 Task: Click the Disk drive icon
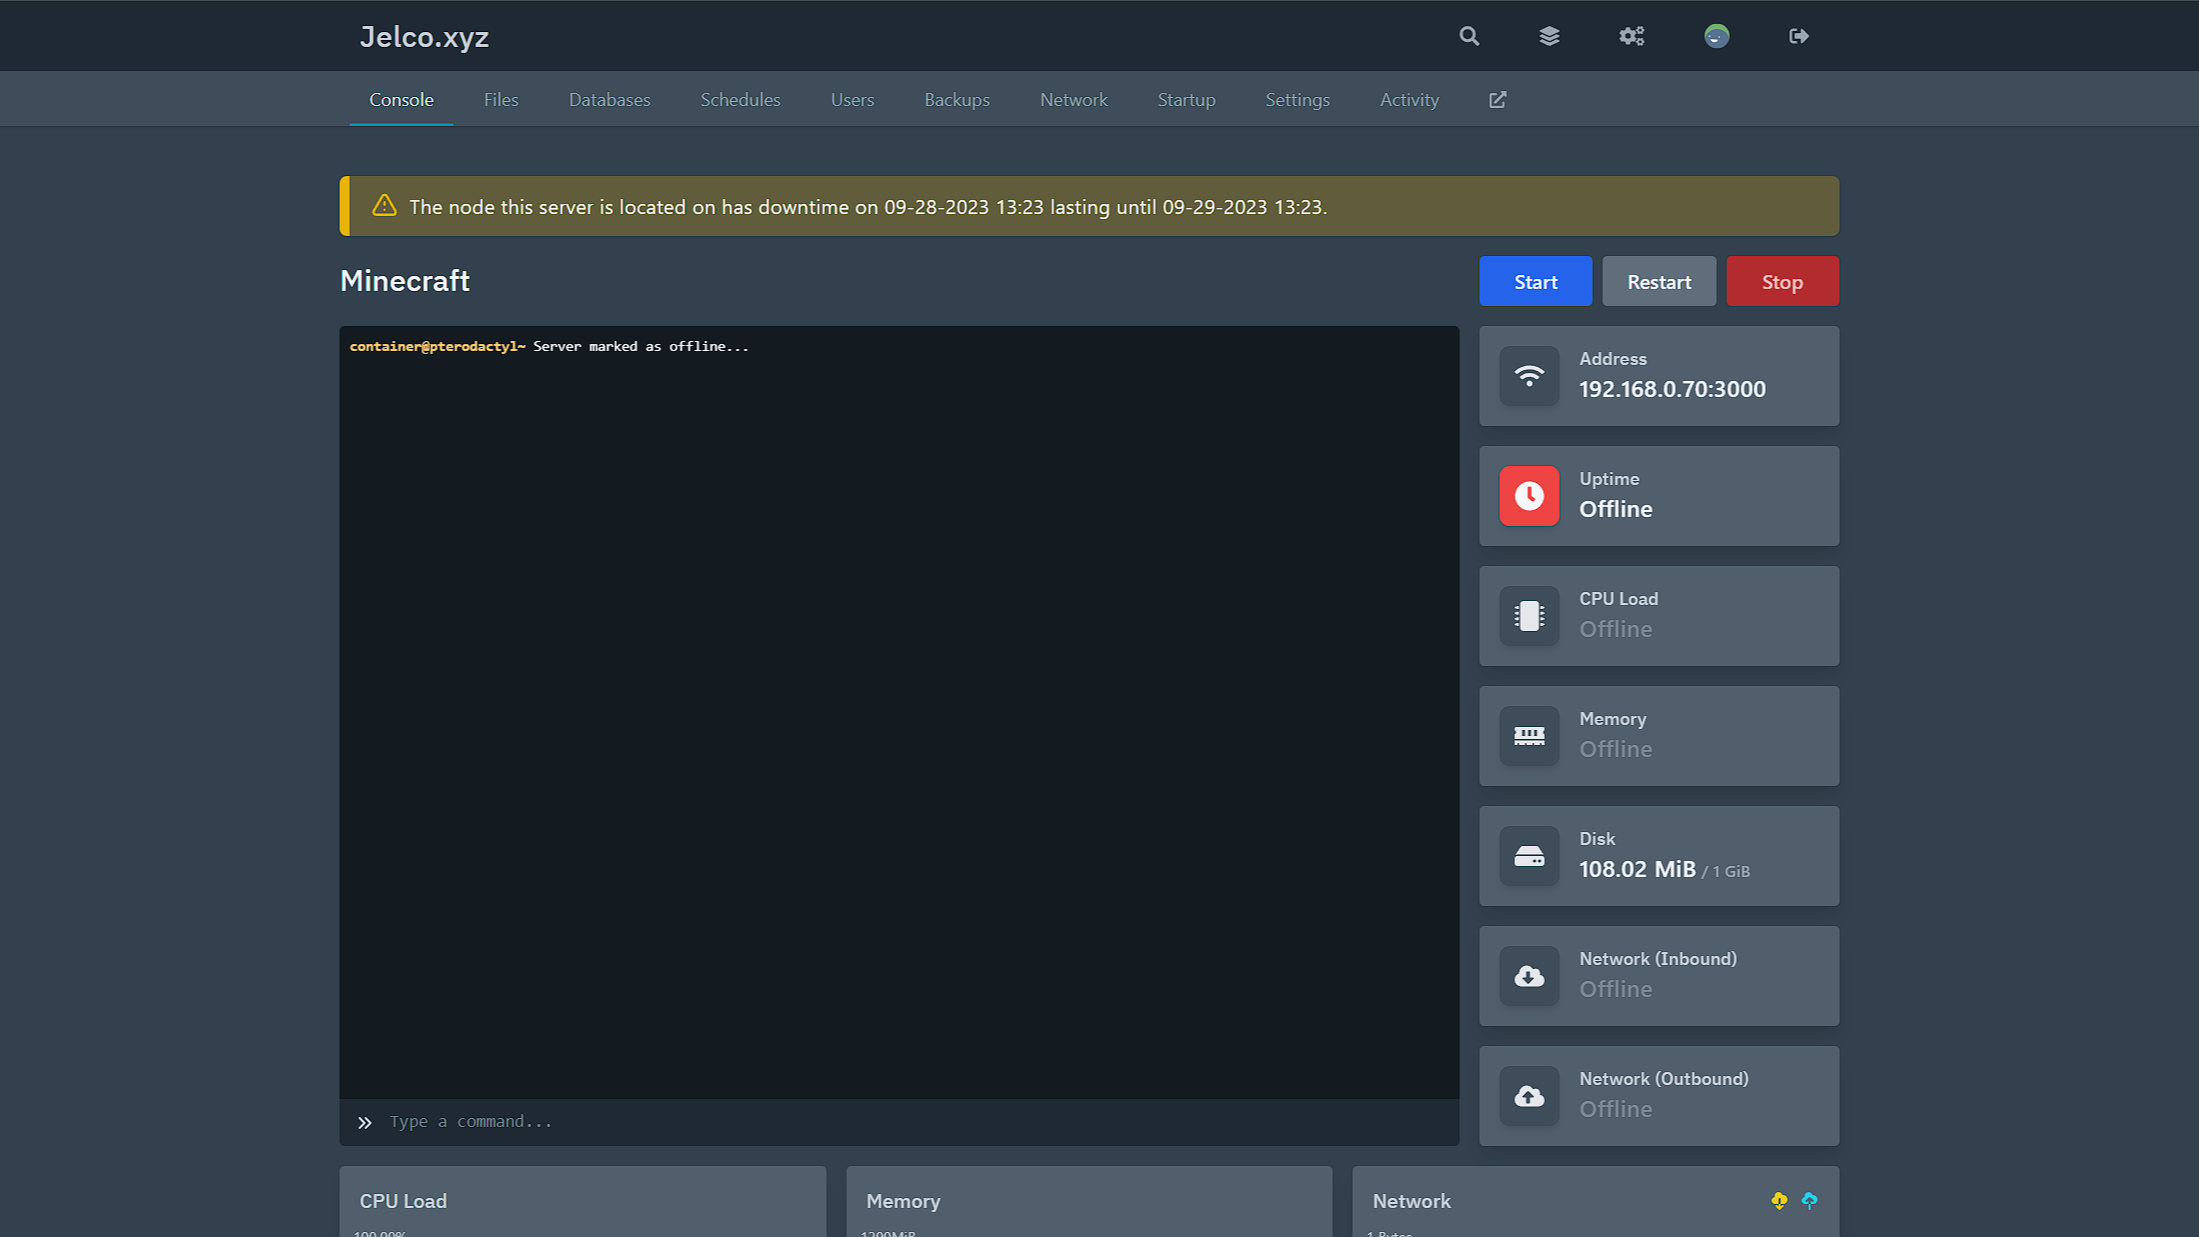pos(1529,856)
